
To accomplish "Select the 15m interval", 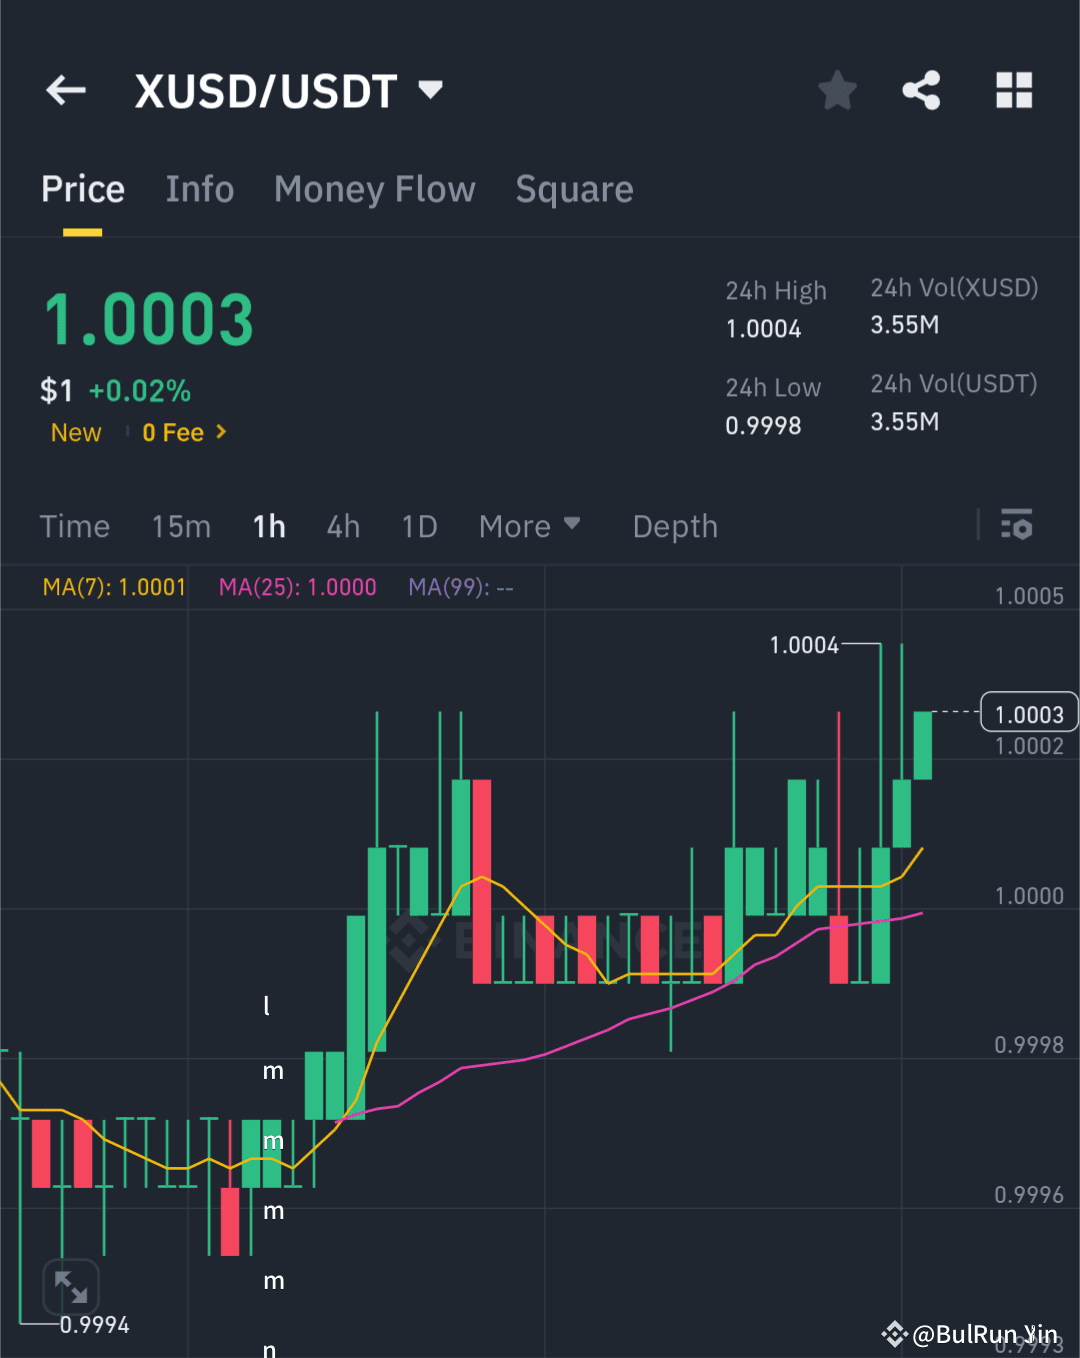I will [x=181, y=526].
